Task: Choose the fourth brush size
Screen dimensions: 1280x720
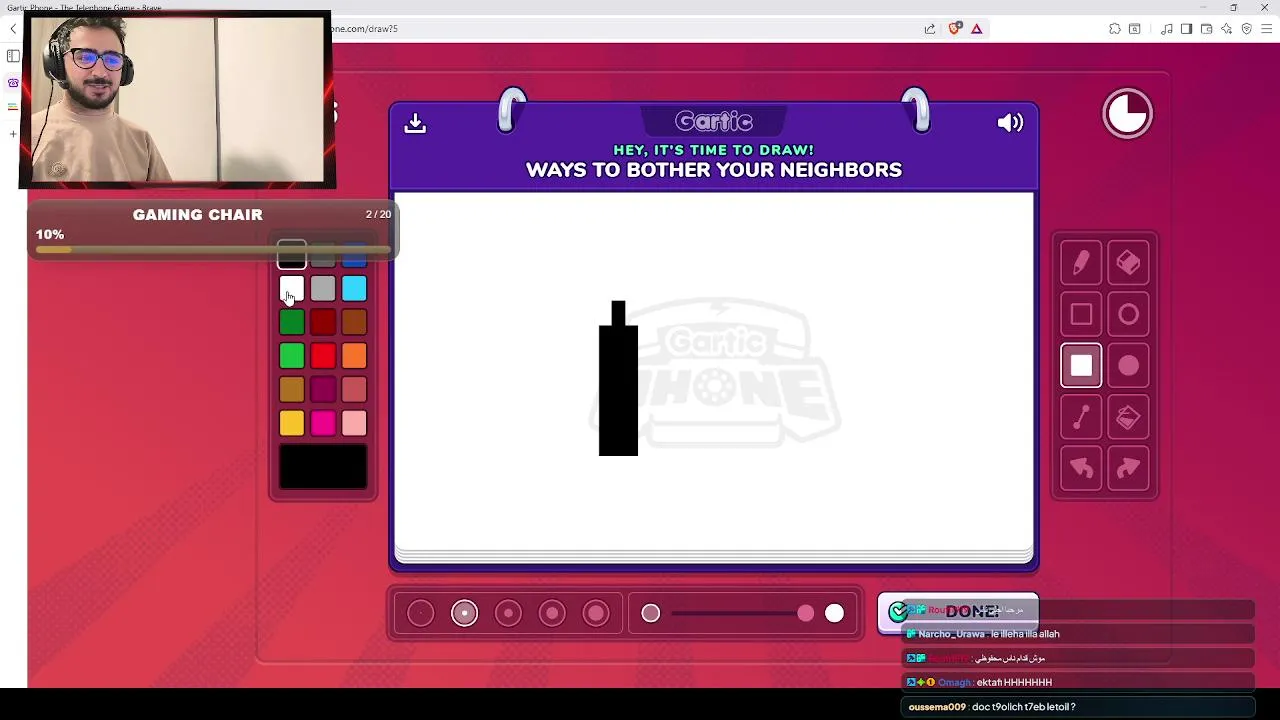Action: point(552,613)
